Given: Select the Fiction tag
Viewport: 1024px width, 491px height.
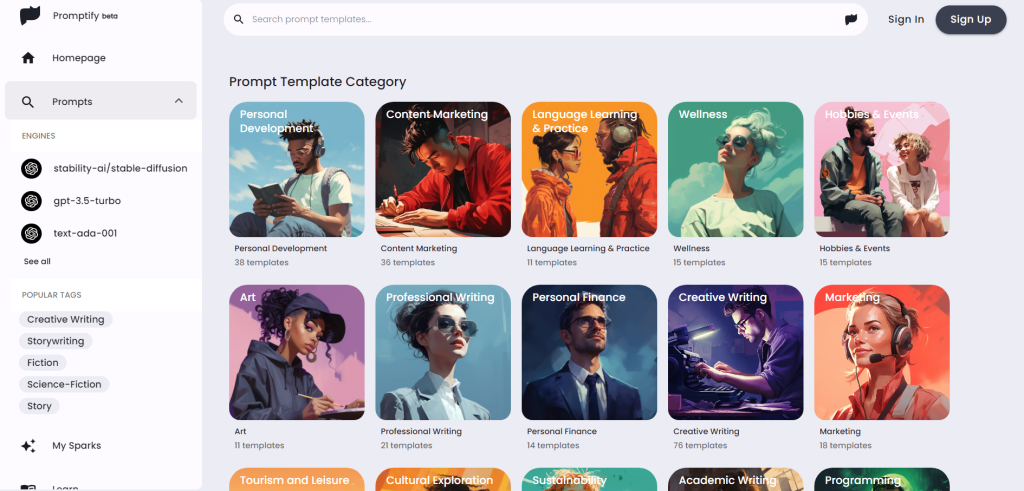Looking at the screenshot, I should [x=42, y=362].
